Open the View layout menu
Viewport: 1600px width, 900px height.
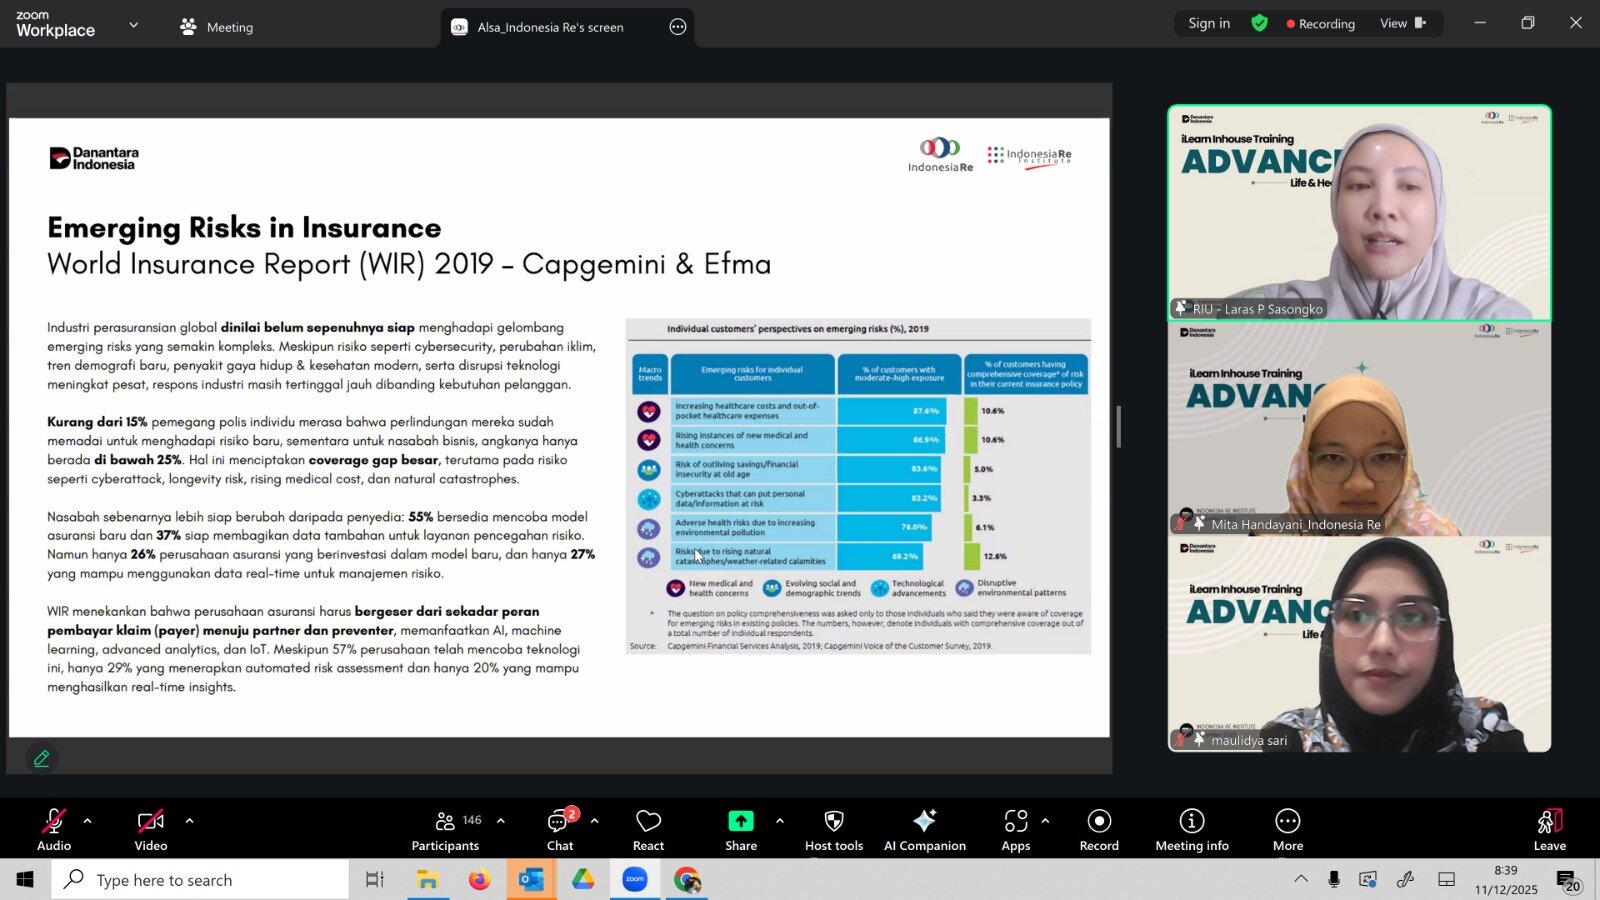click(x=1402, y=23)
